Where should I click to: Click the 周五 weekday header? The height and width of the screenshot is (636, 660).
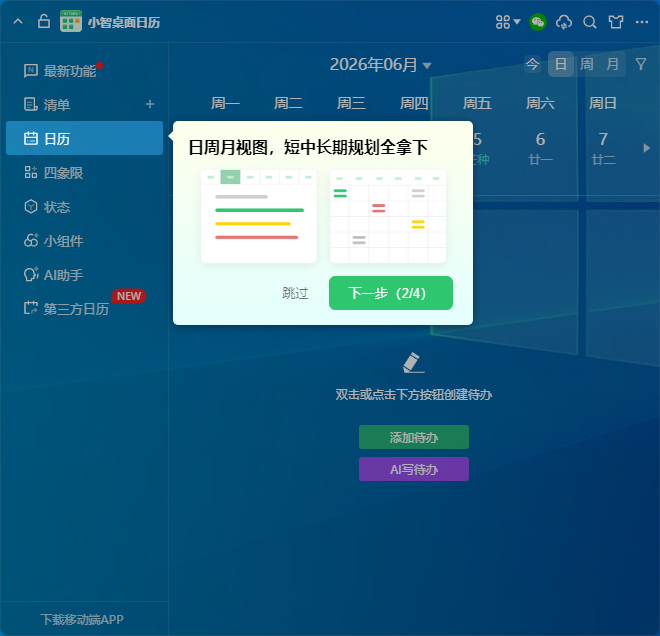(477, 103)
